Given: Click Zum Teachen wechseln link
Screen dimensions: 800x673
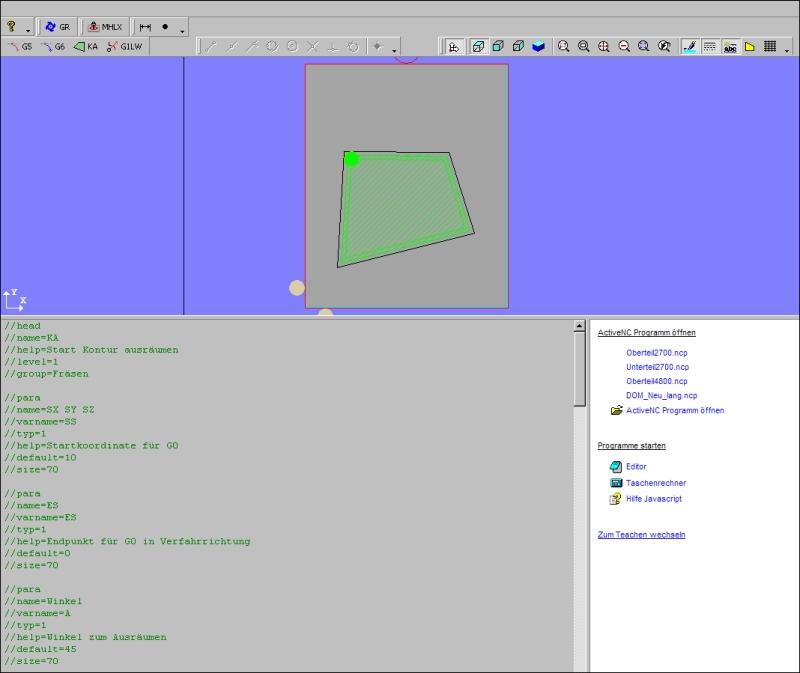Looking at the screenshot, I should (641, 535).
